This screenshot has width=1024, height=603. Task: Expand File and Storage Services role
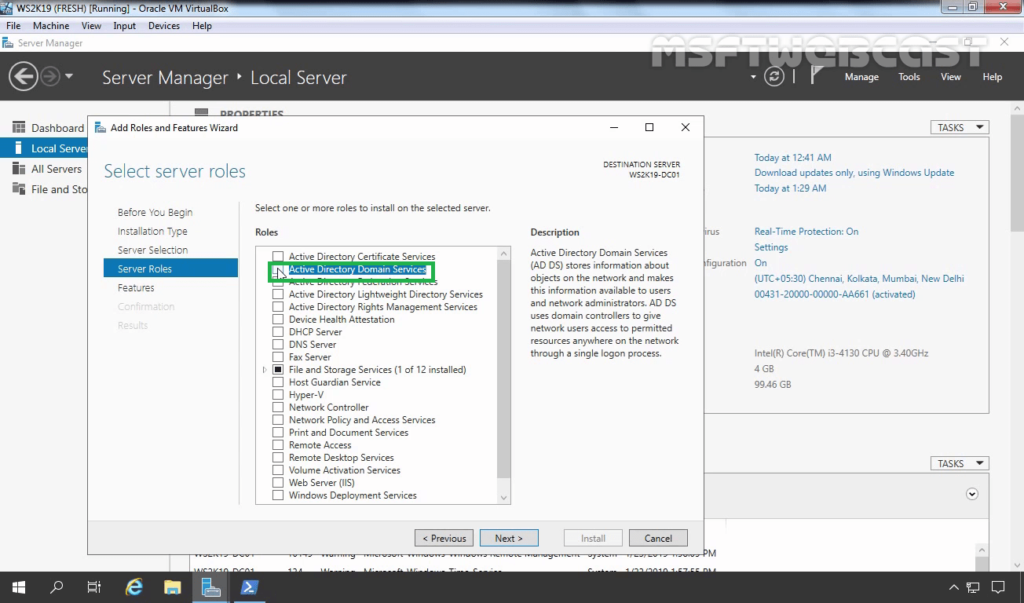click(x=264, y=370)
